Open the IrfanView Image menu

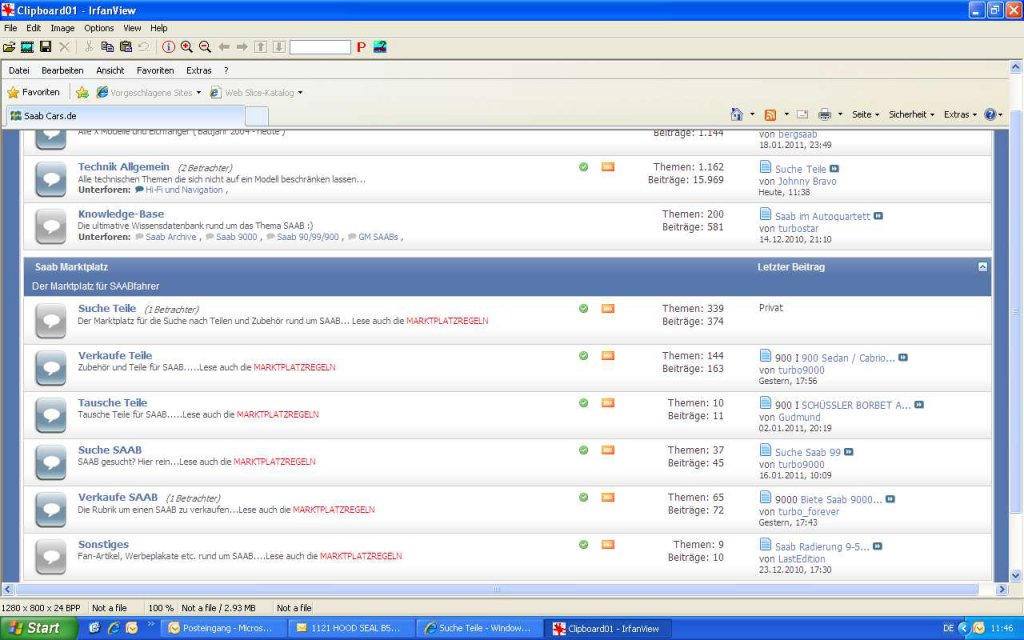pyautogui.click(x=63, y=28)
